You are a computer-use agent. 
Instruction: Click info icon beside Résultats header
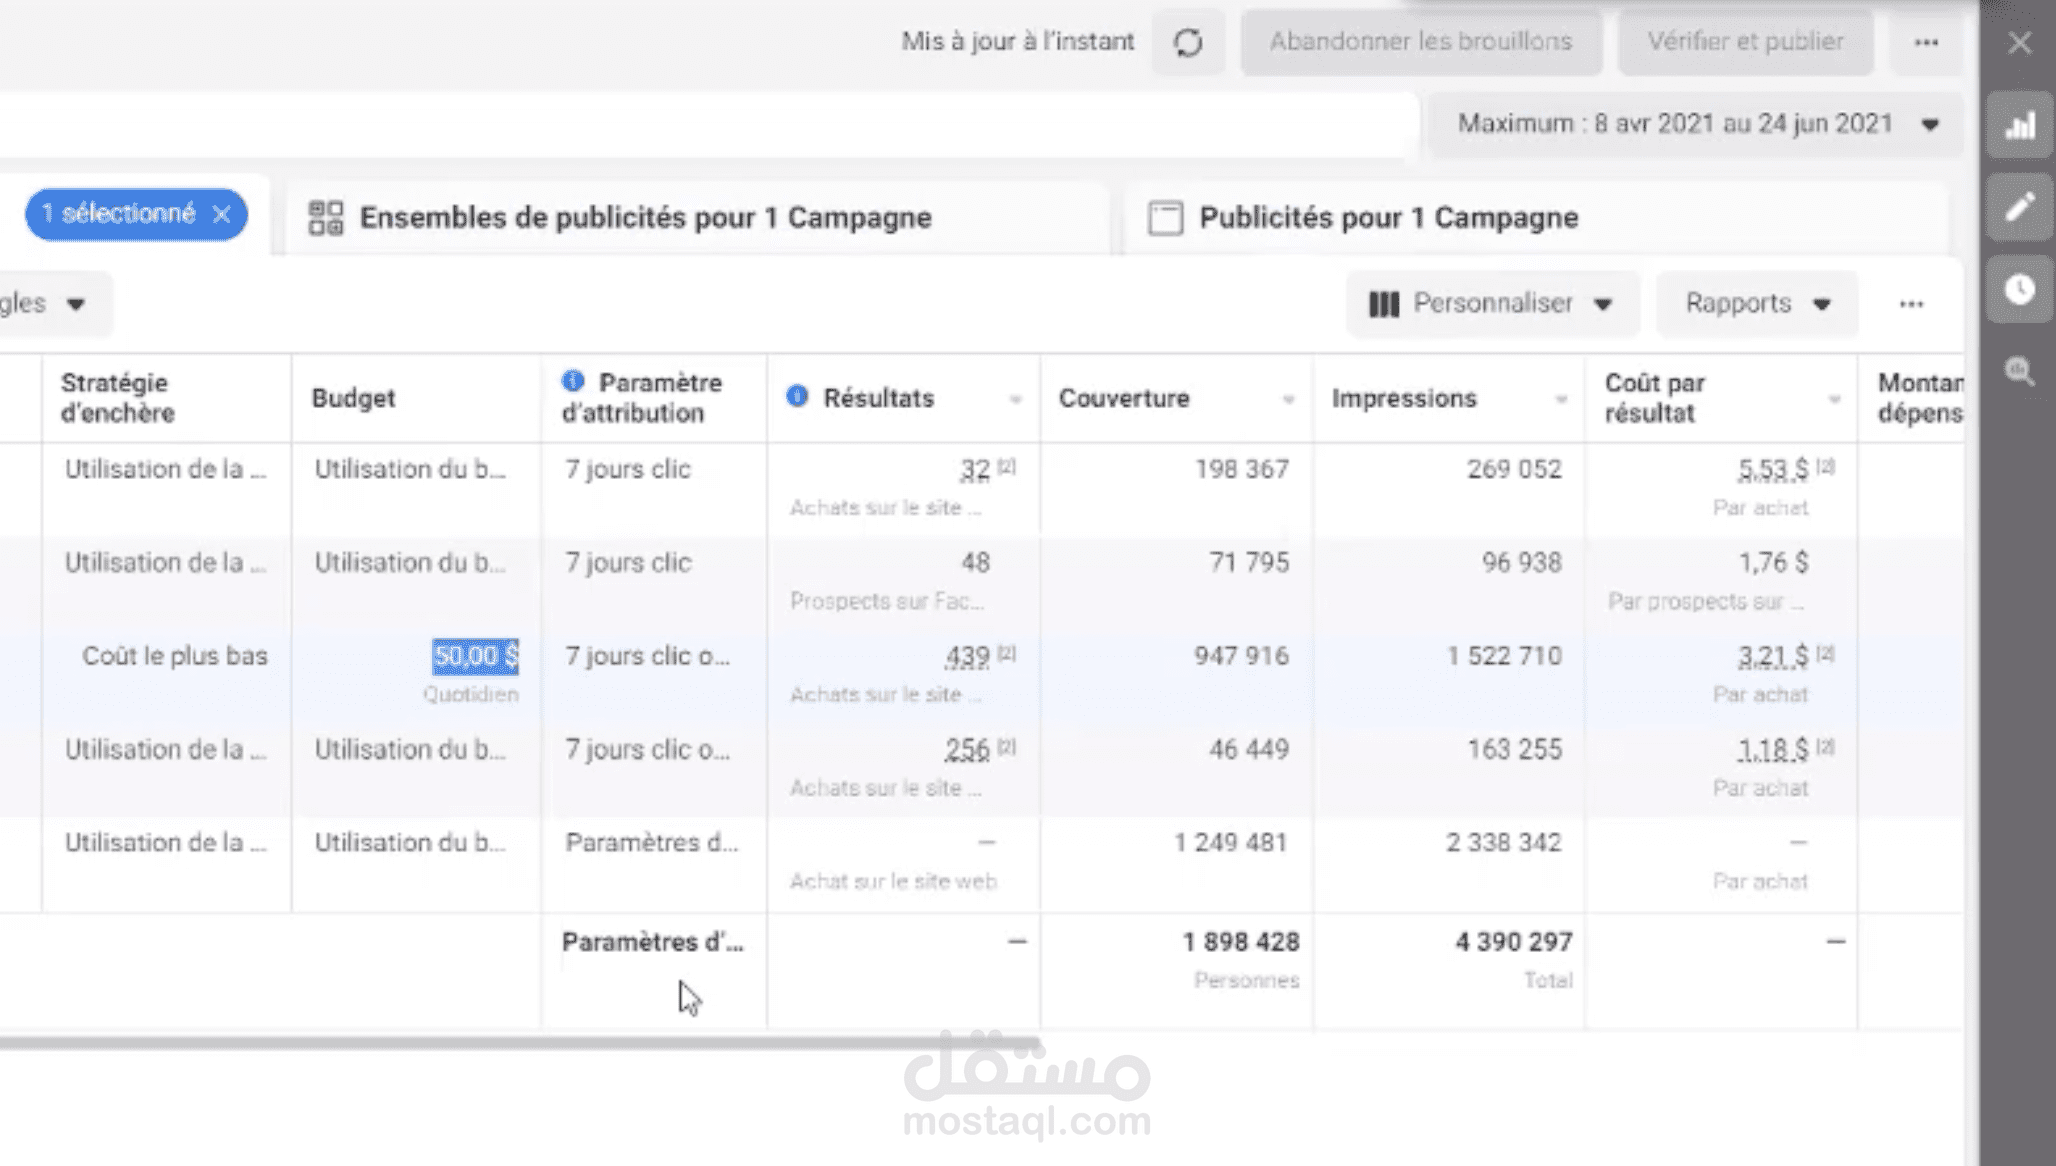click(x=797, y=396)
